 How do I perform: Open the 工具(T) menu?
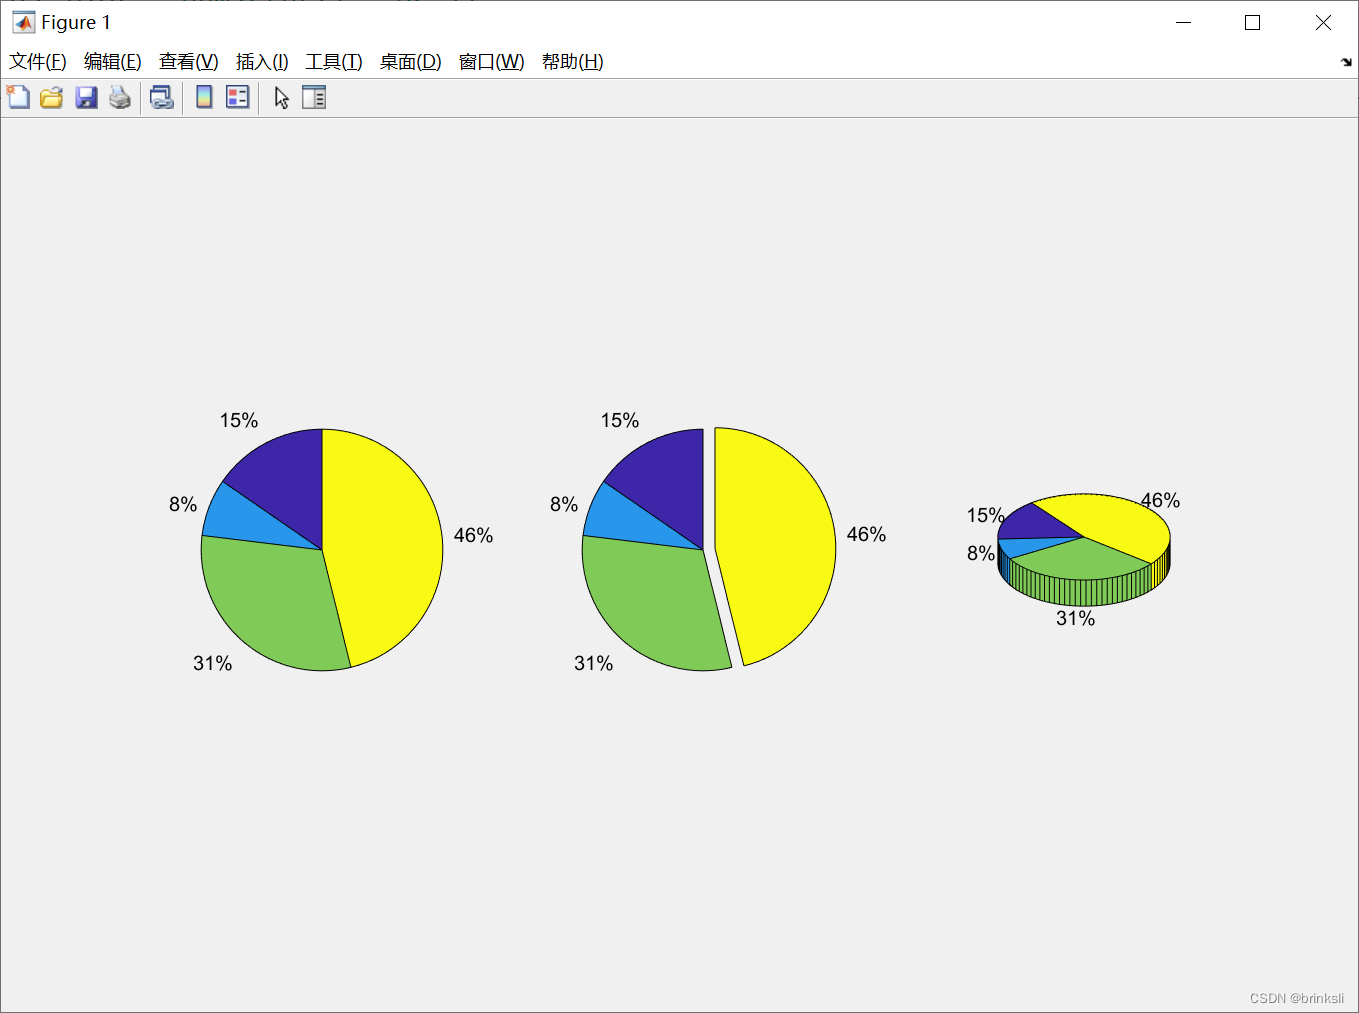(334, 62)
